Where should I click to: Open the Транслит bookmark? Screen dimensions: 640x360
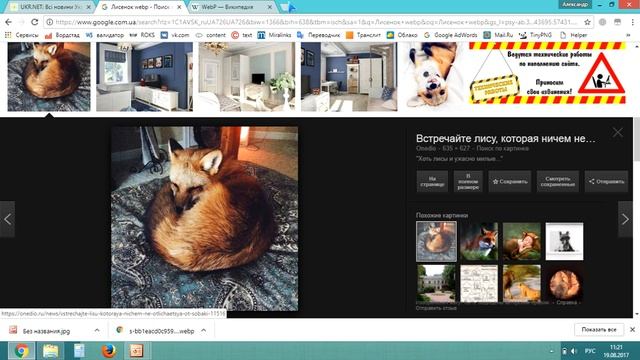(x=363, y=35)
